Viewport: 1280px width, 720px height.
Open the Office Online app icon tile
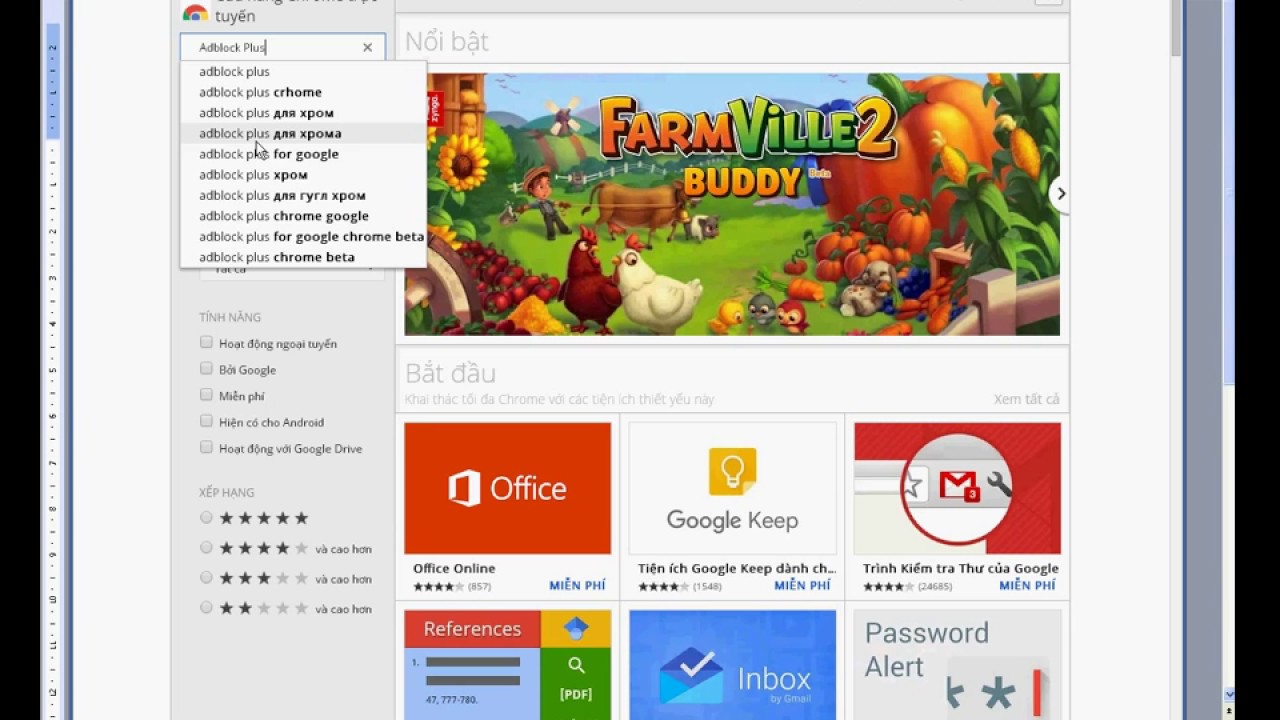pyautogui.click(x=507, y=488)
